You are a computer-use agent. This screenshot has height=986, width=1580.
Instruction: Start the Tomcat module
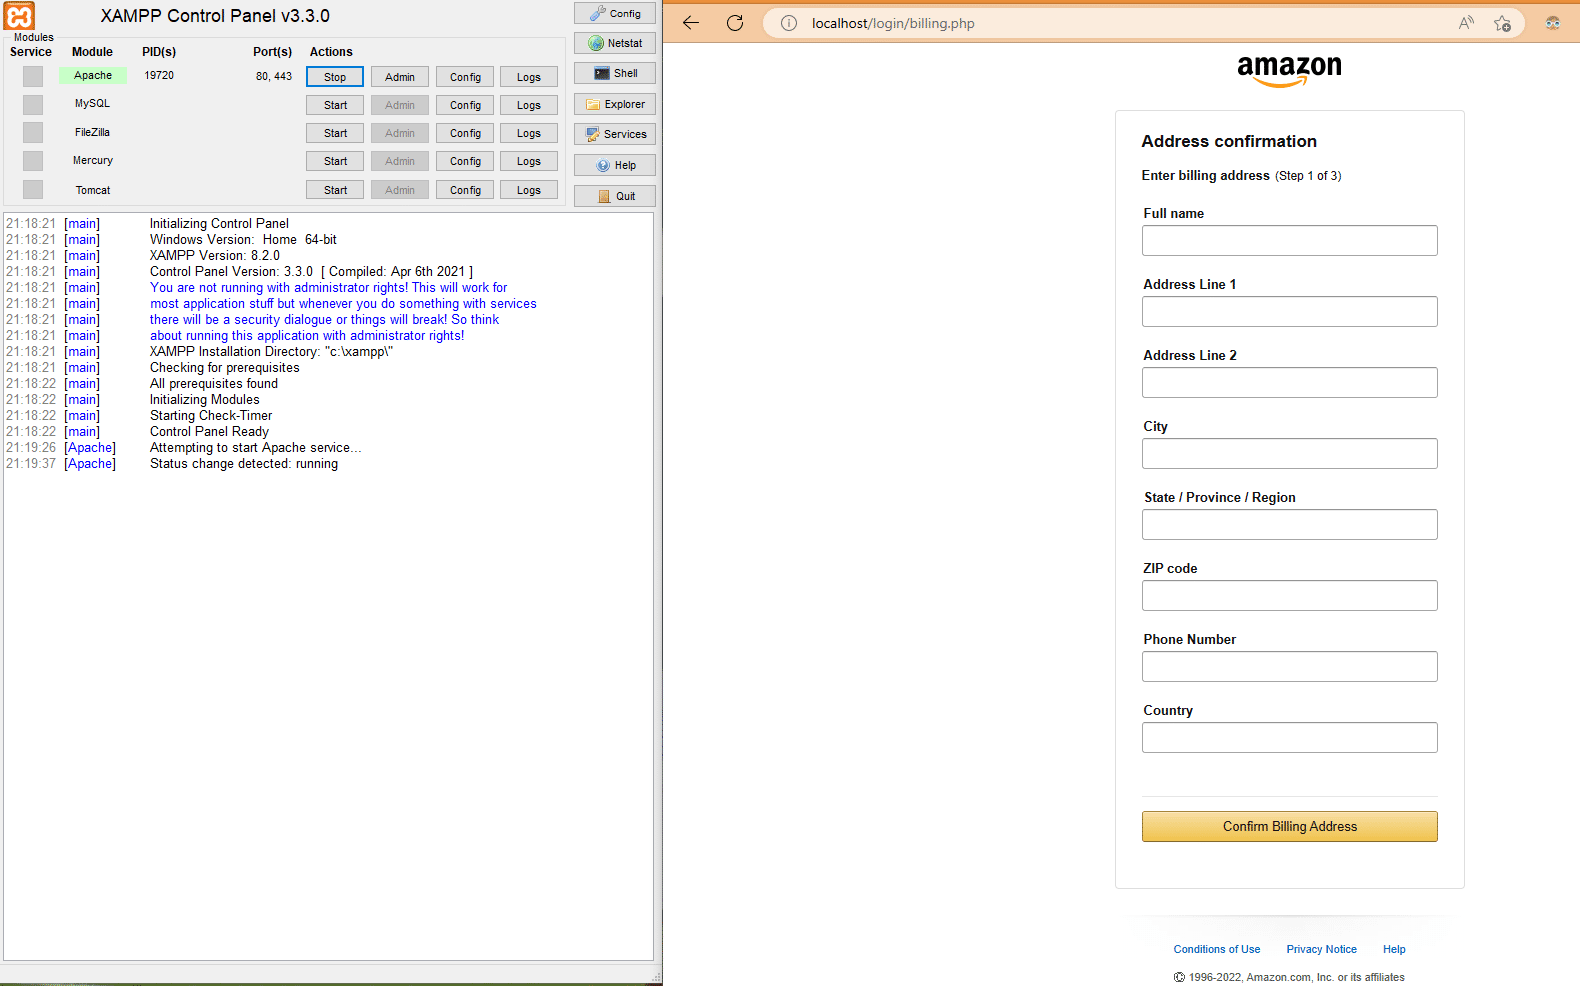tap(335, 190)
